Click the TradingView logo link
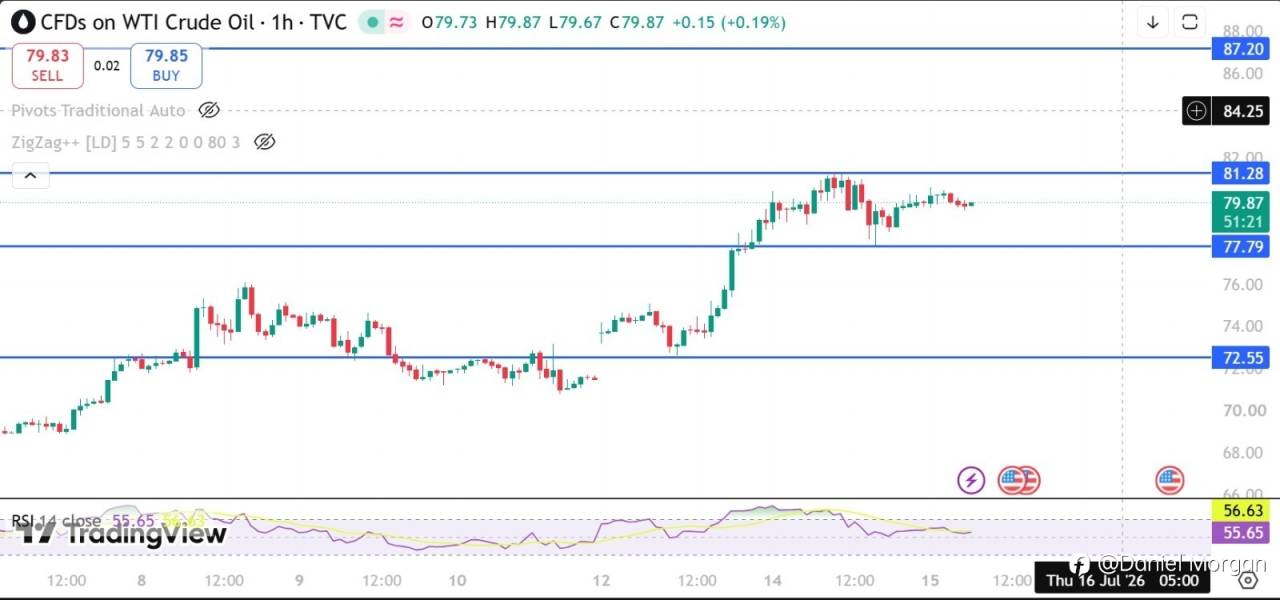1280x600 pixels. click(121, 533)
